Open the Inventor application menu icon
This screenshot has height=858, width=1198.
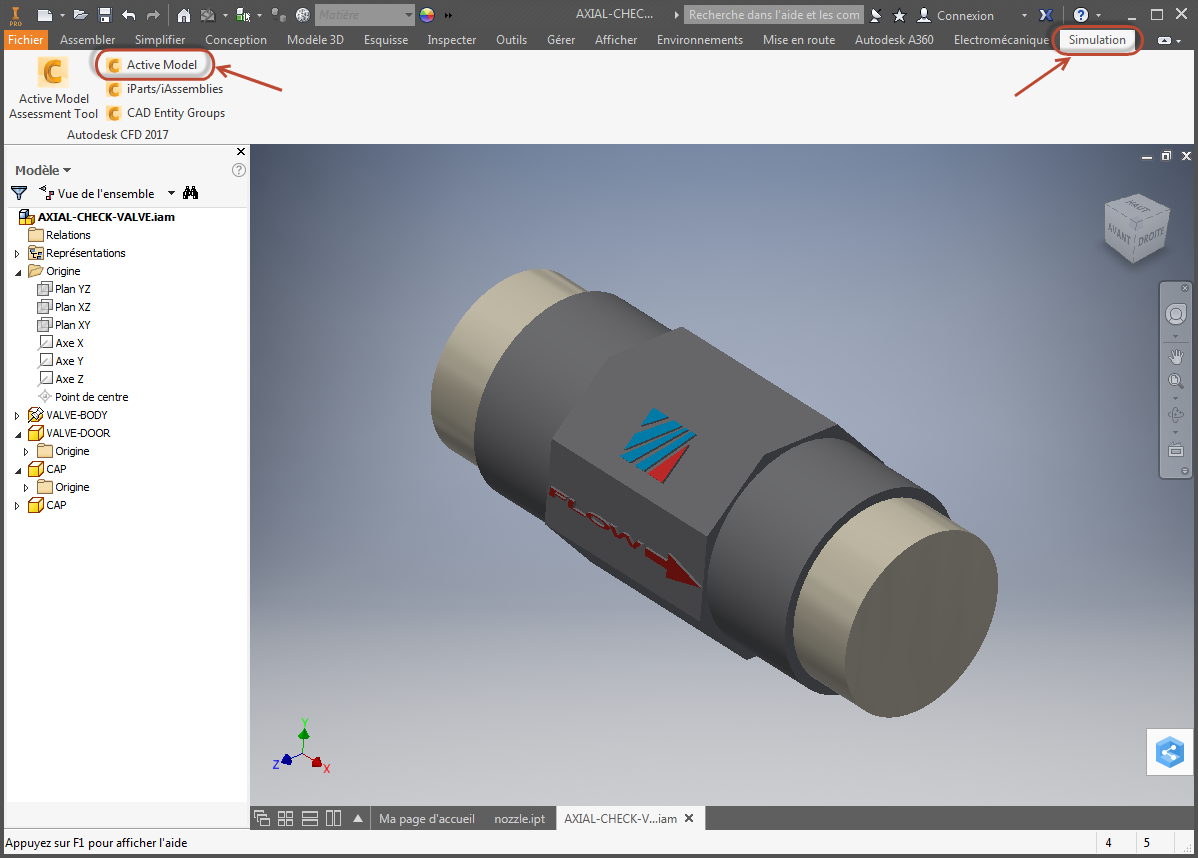tap(15, 15)
